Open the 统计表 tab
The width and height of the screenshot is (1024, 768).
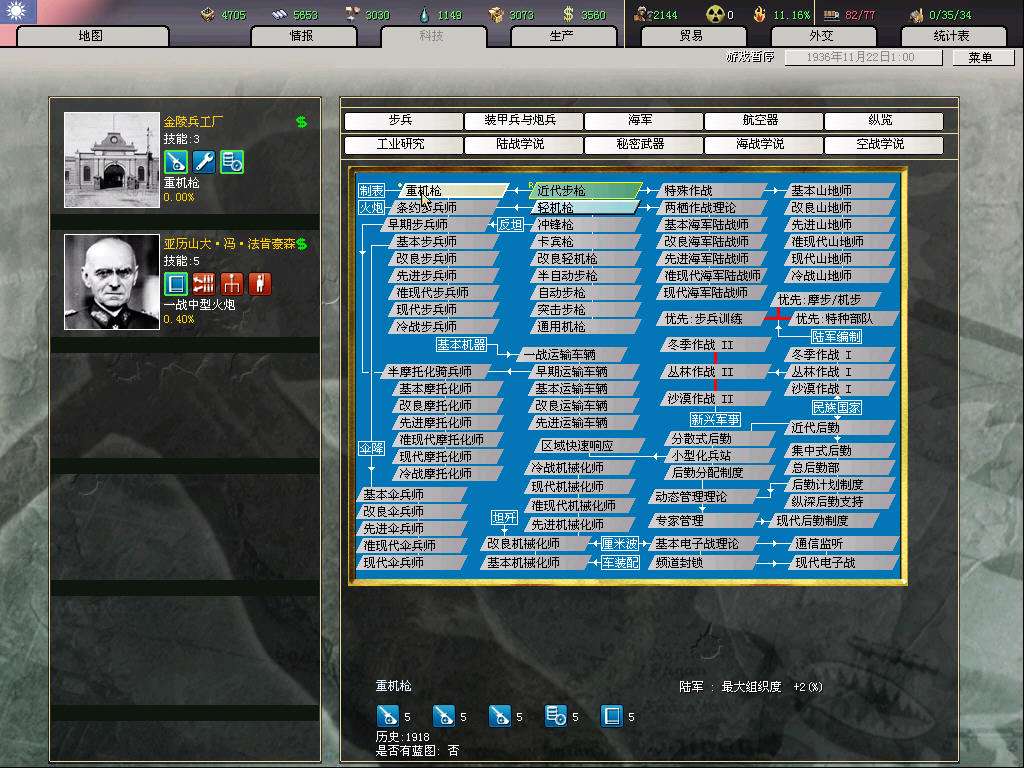(950, 36)
